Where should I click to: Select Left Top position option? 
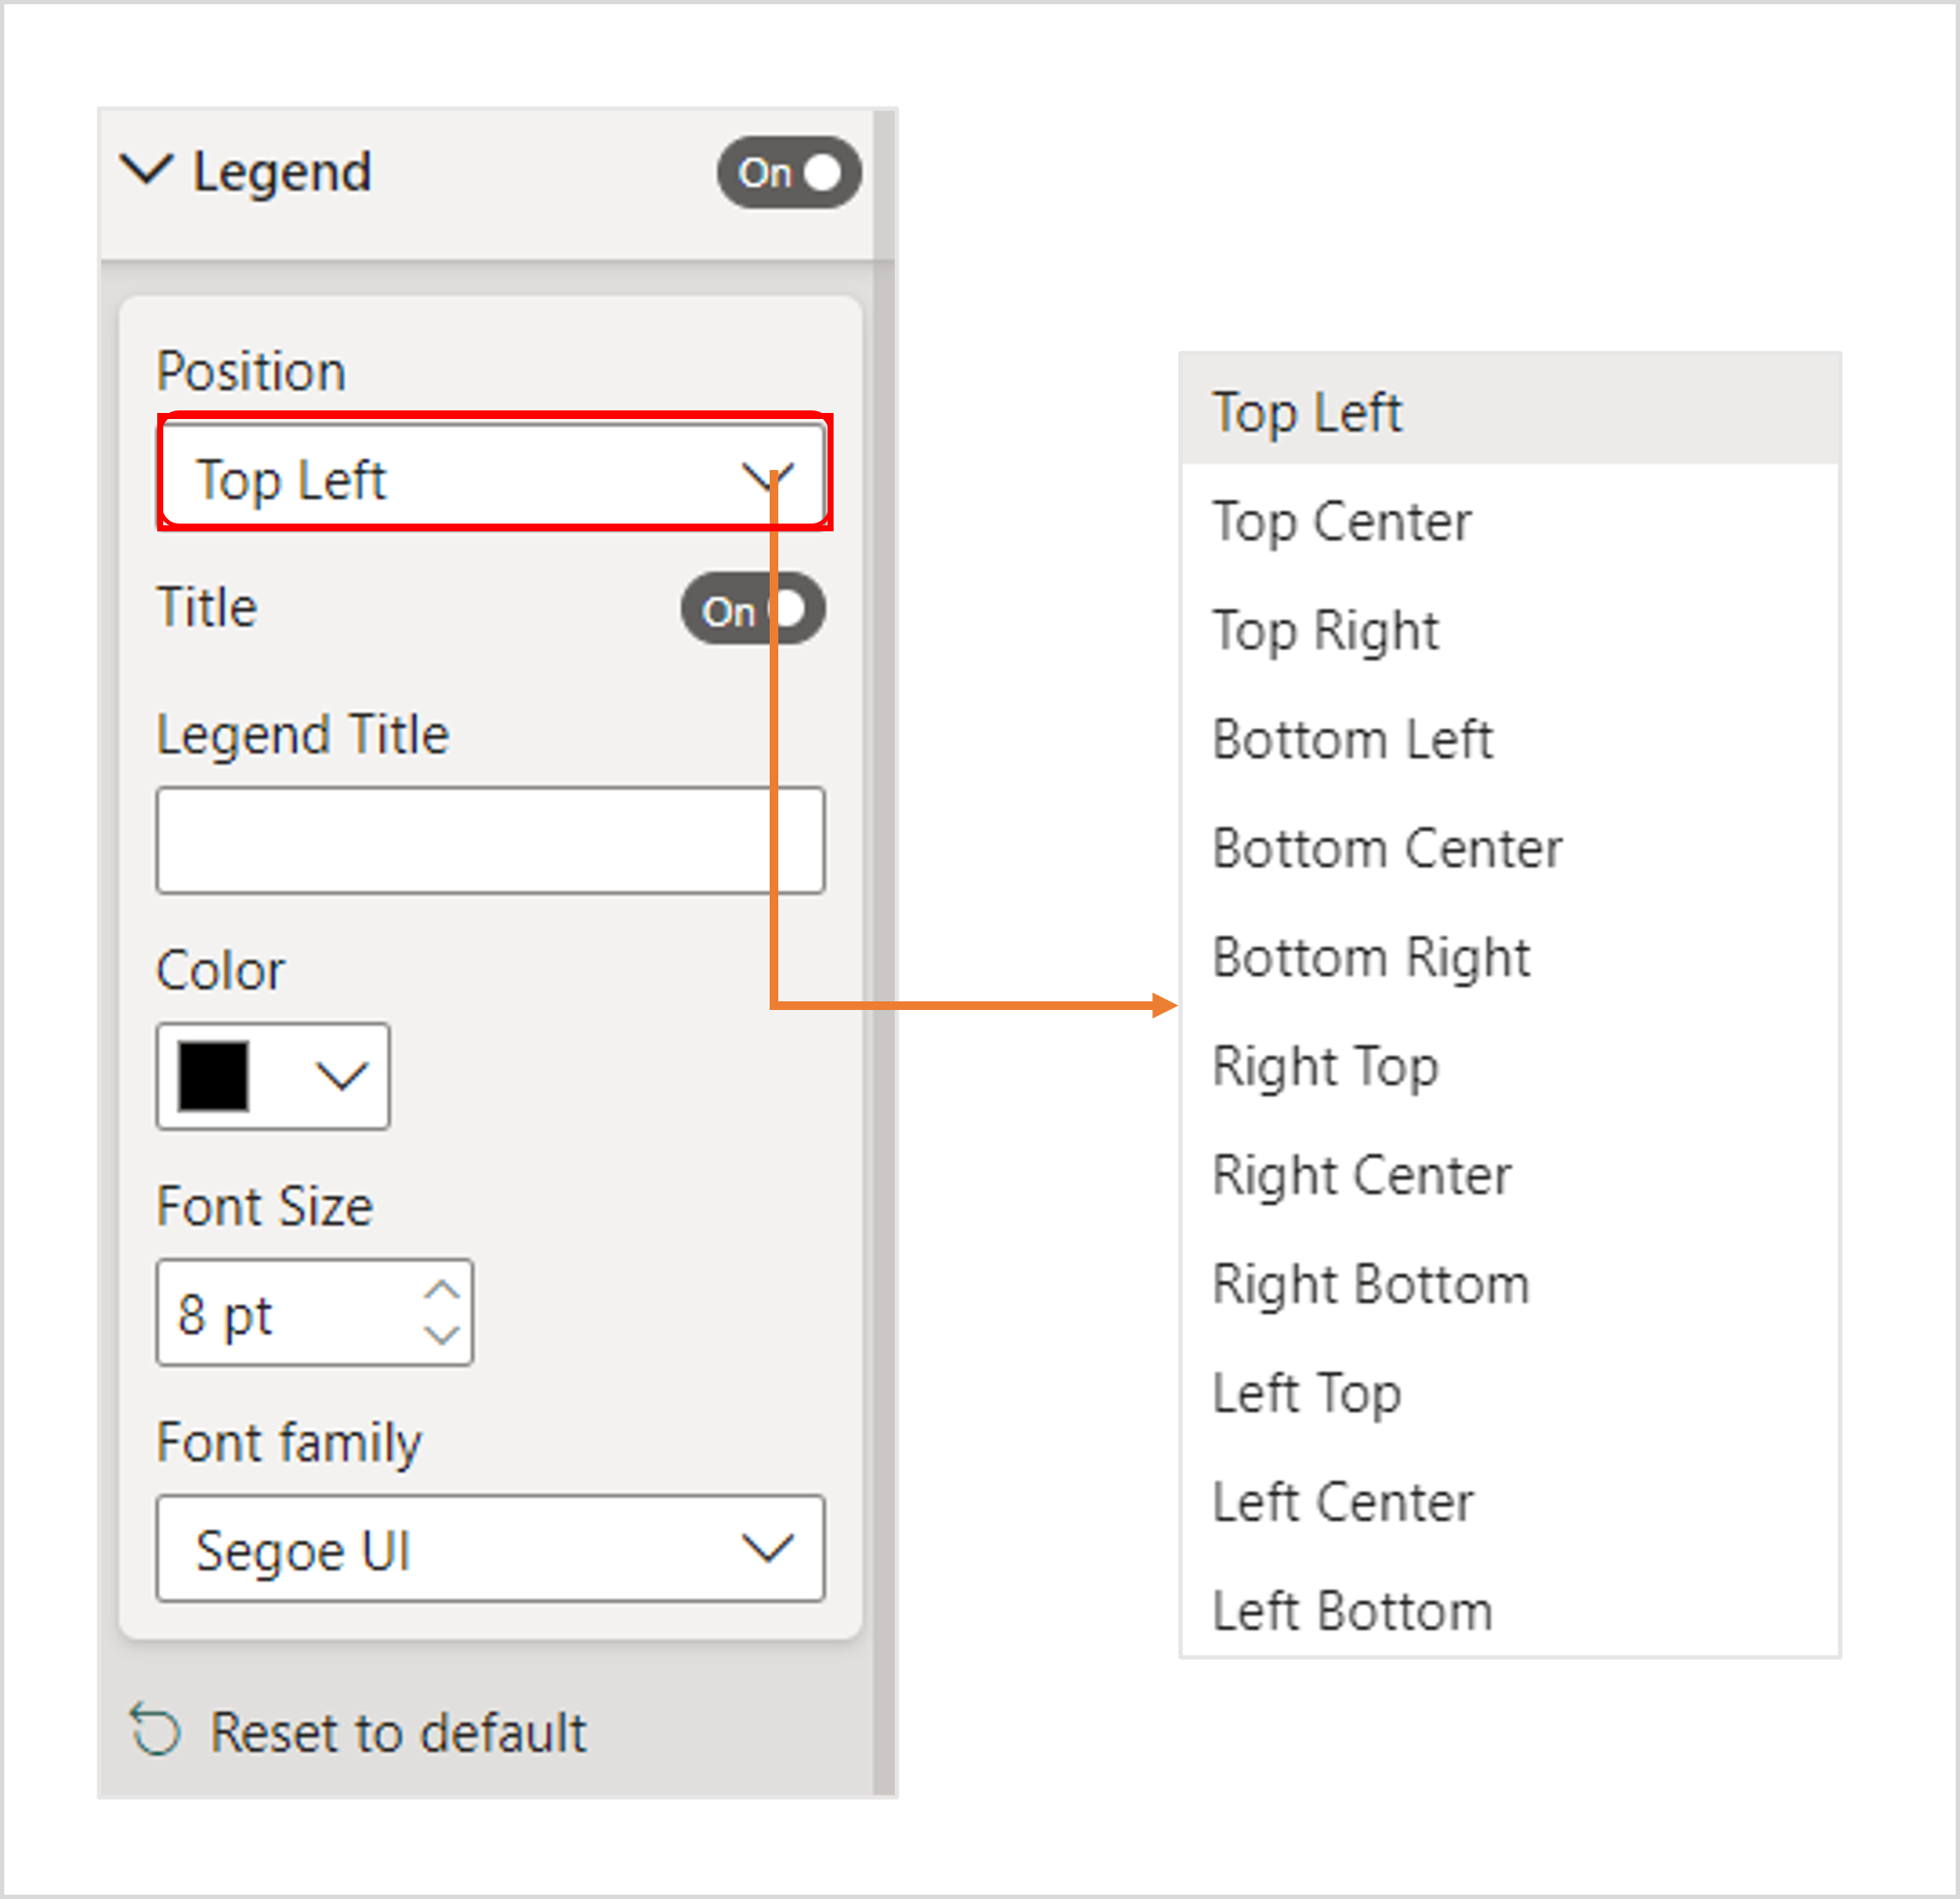pyautogui.click(x=1306, y=1394)
